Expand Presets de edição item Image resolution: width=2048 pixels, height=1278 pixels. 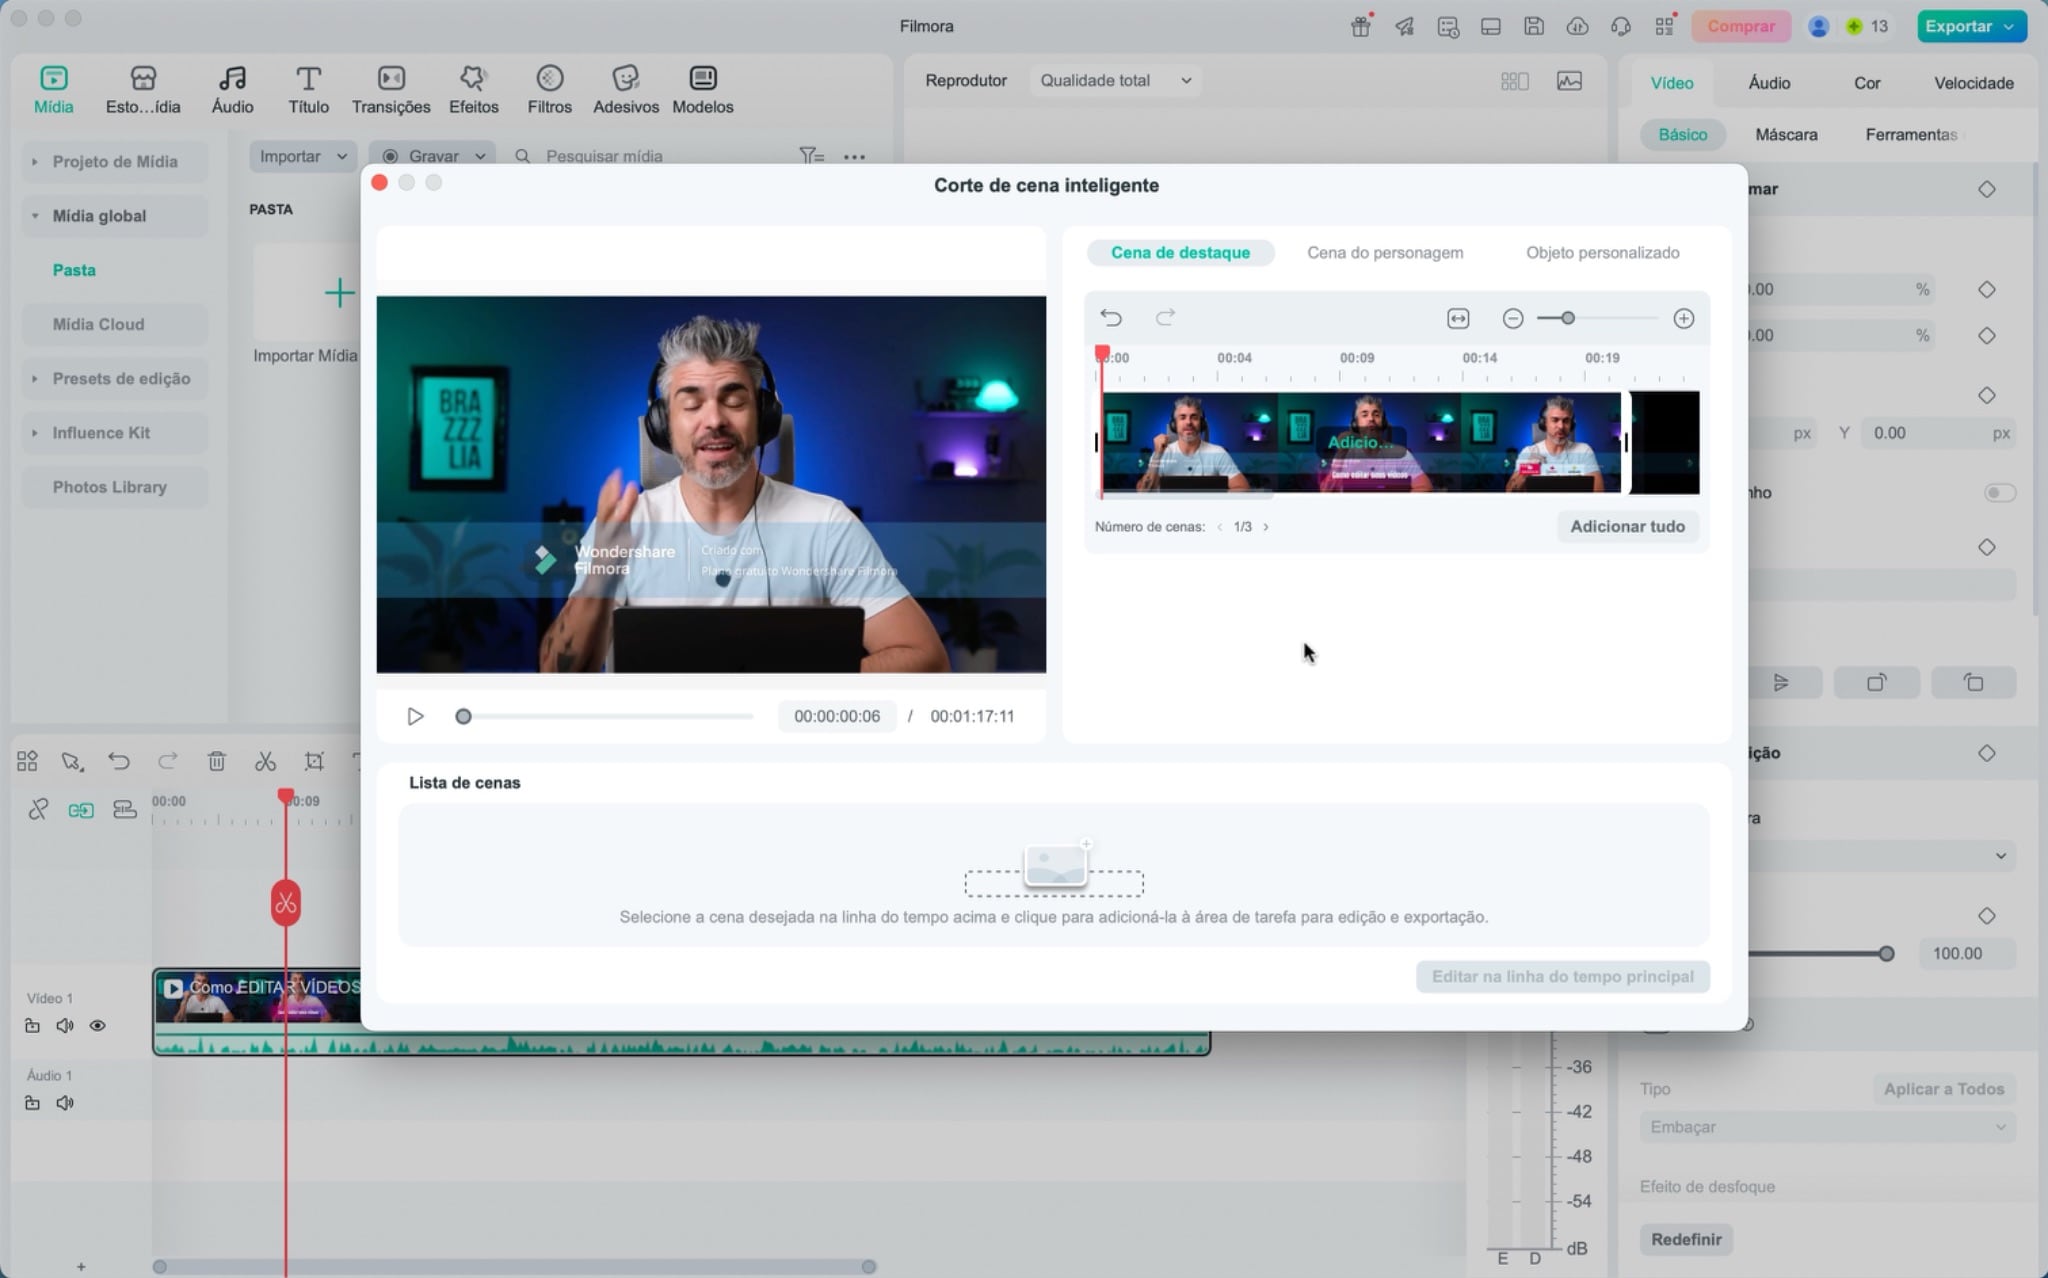click(x=35, y=378)
